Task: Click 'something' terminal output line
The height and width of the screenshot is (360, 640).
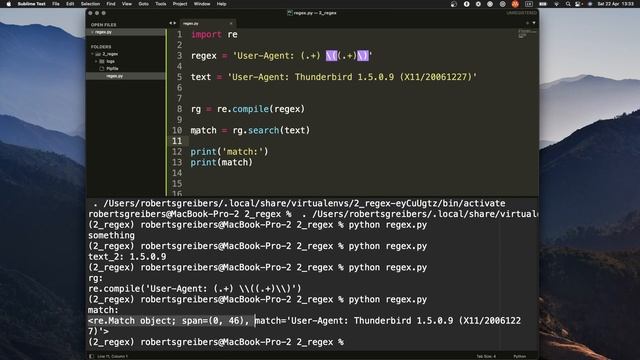Action: point(111,236)
